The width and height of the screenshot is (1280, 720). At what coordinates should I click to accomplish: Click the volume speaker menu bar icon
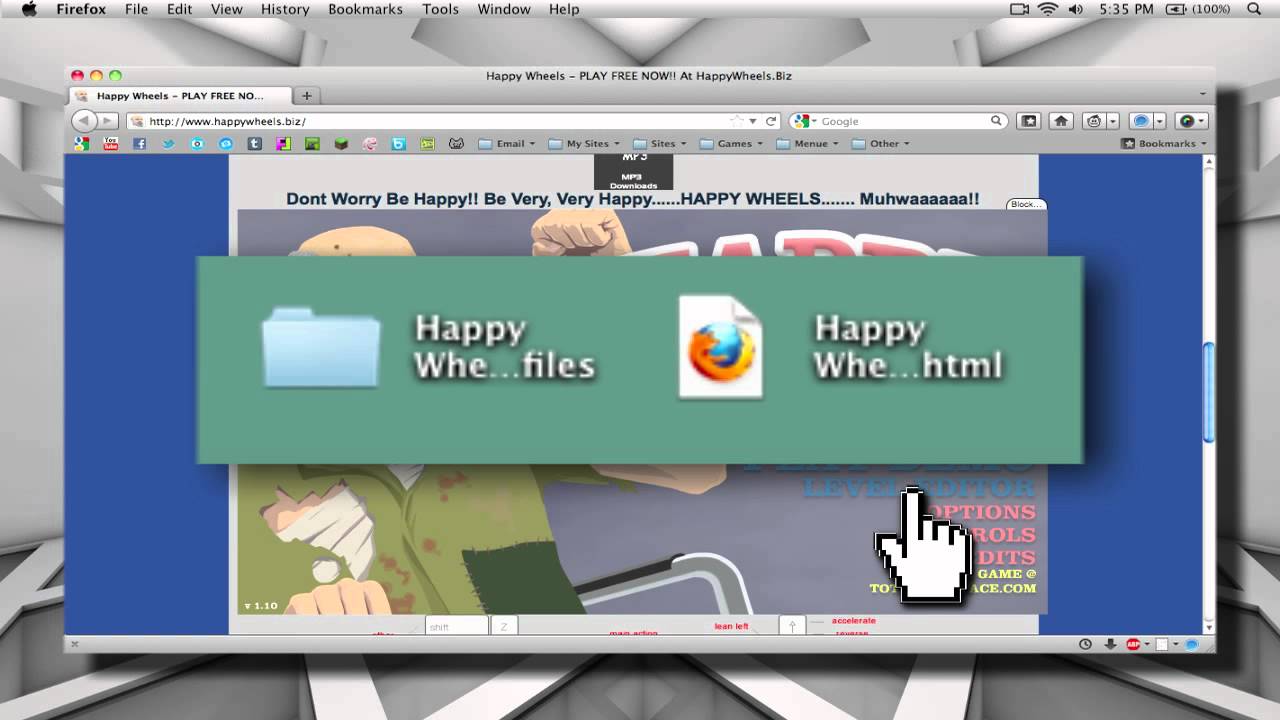click(x=1075, y=9)
